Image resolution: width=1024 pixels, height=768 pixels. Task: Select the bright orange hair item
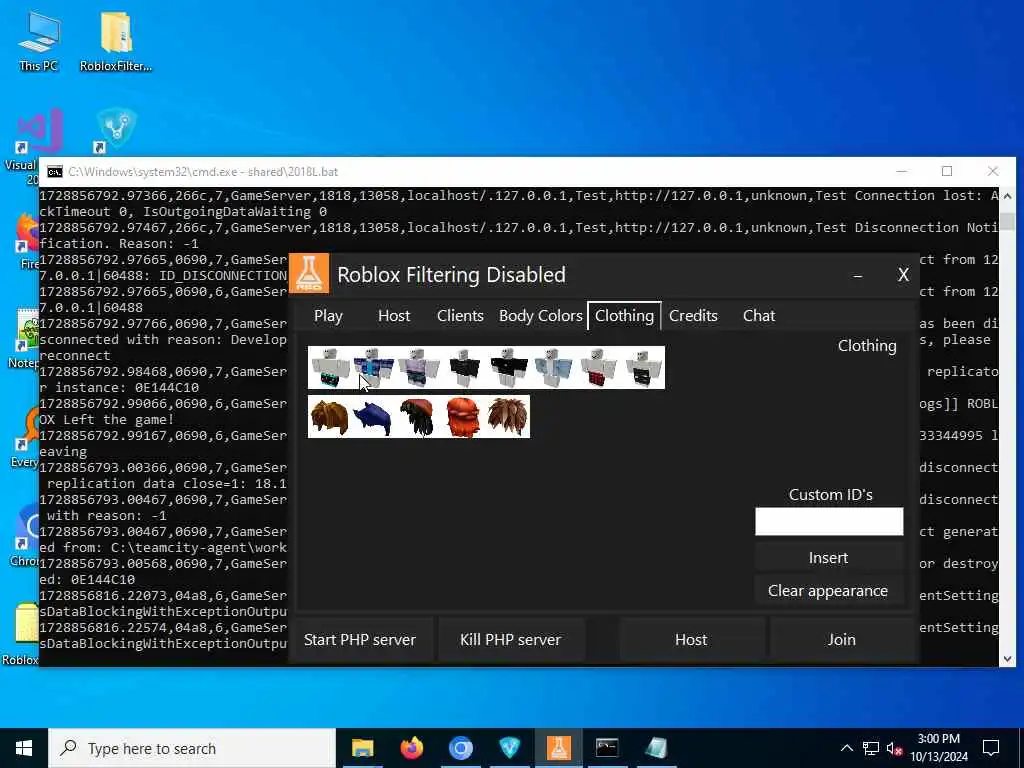click(x=464, y=417)
